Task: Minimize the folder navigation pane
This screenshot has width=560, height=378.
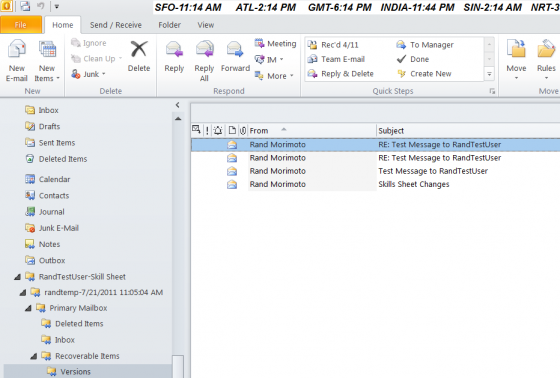Action: click(178, 105)
